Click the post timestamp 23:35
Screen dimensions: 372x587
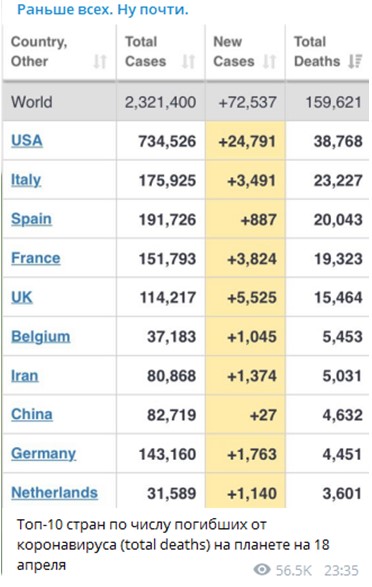click(x=341, y=570)
